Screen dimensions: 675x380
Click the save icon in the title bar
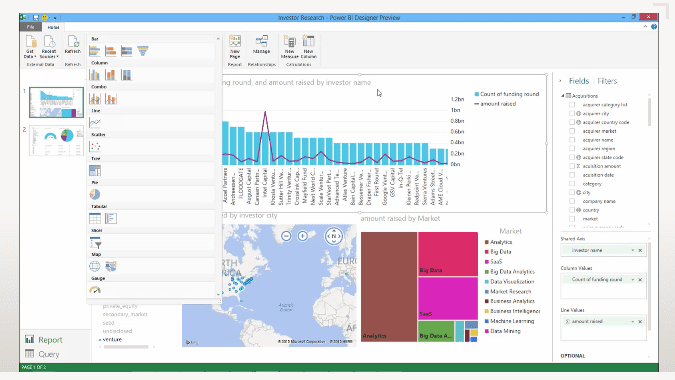click(36, 18)
